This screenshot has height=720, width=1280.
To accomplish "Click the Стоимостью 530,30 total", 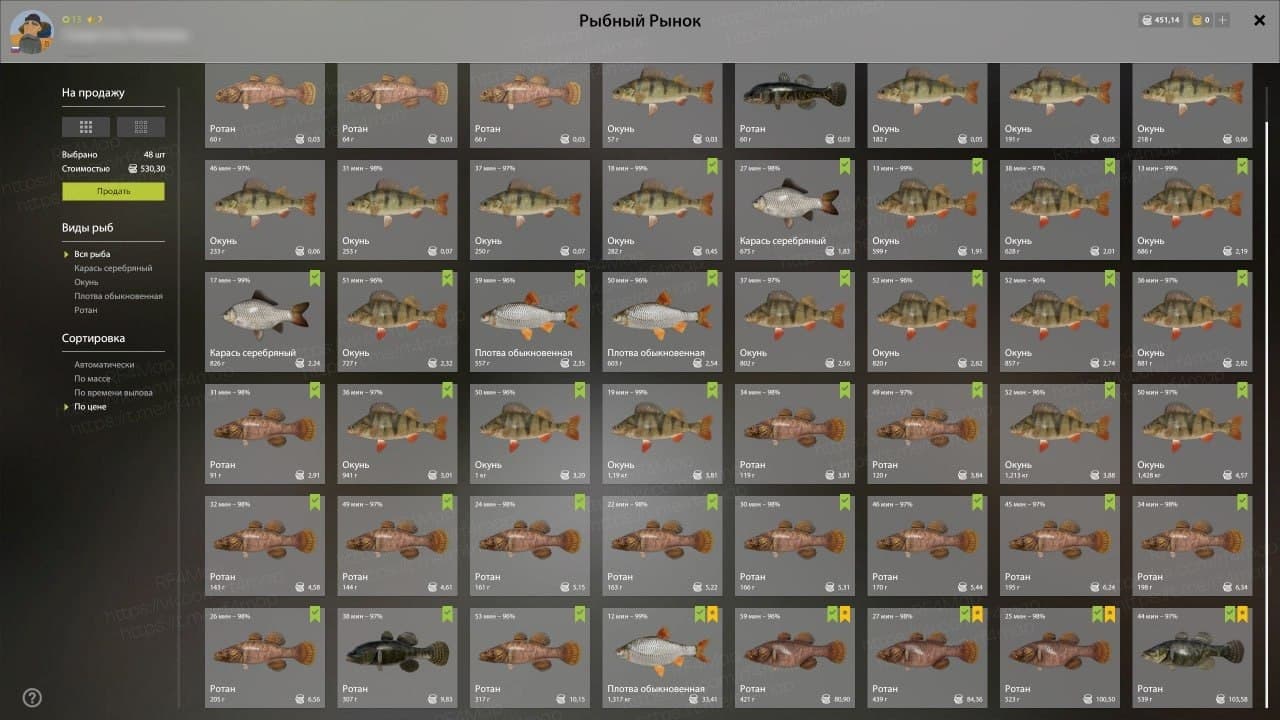I will click(x=113, y=169).
